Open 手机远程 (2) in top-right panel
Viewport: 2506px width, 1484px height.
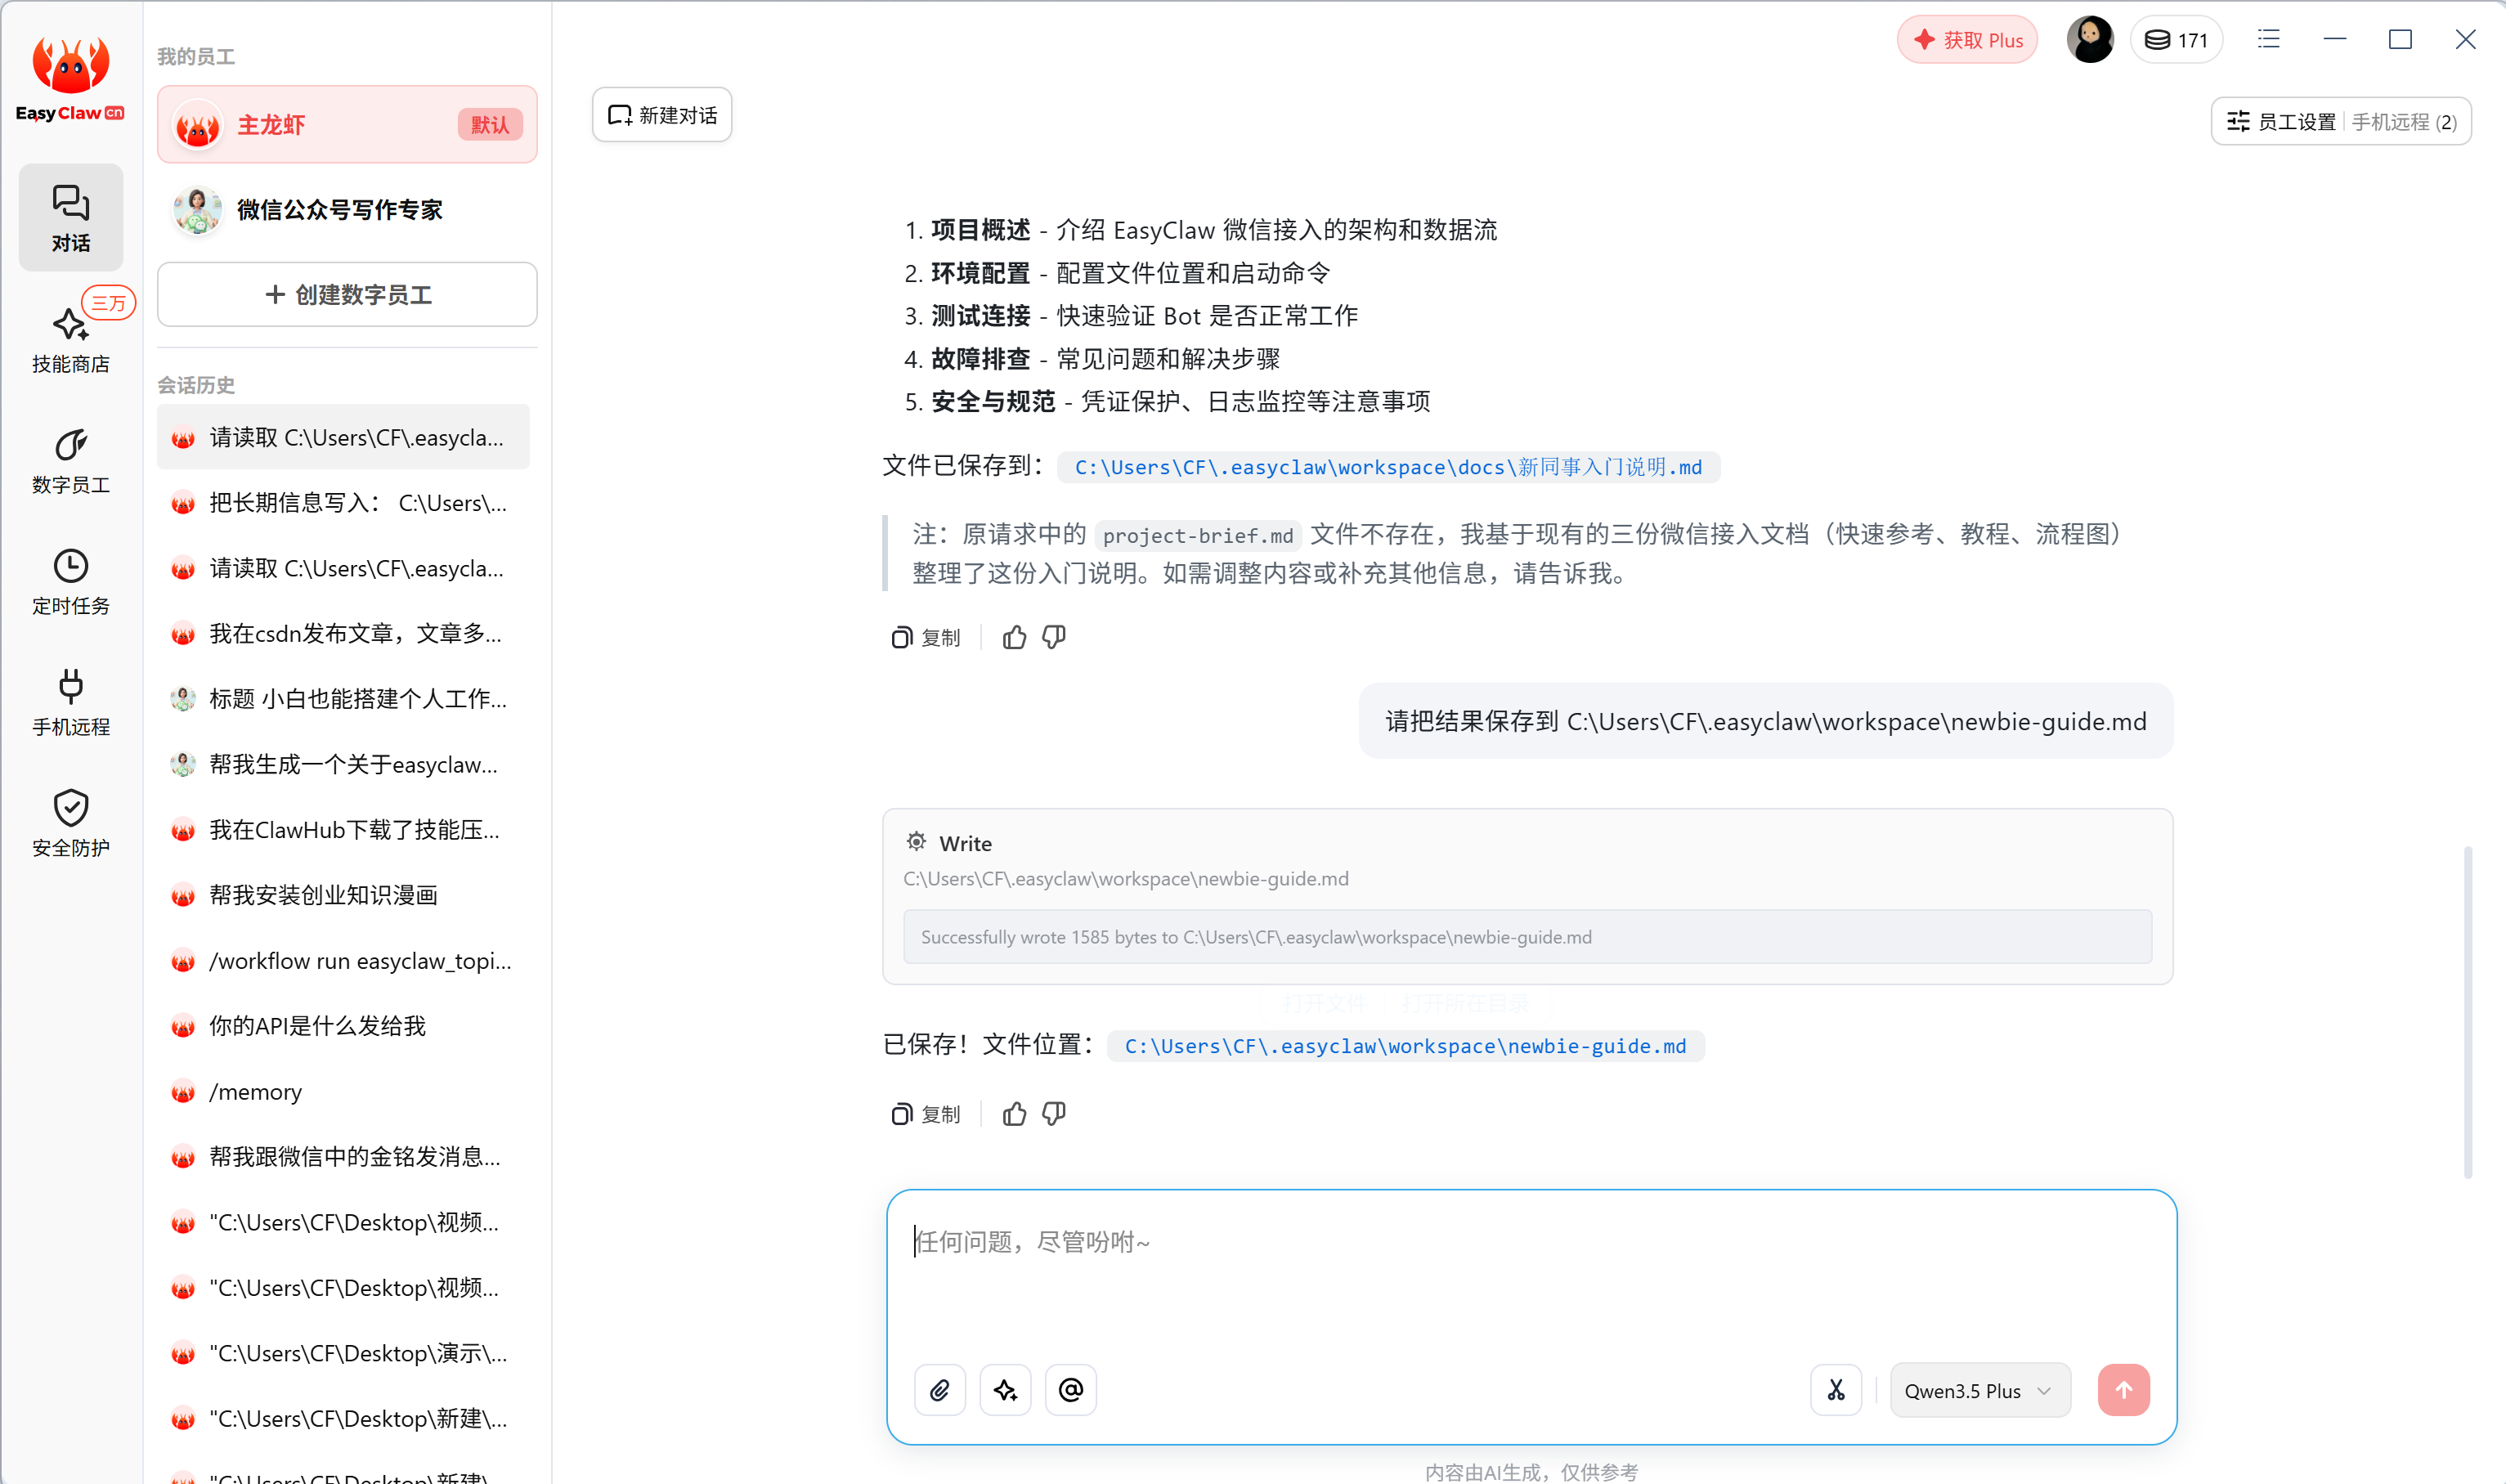coord(2404,122)
